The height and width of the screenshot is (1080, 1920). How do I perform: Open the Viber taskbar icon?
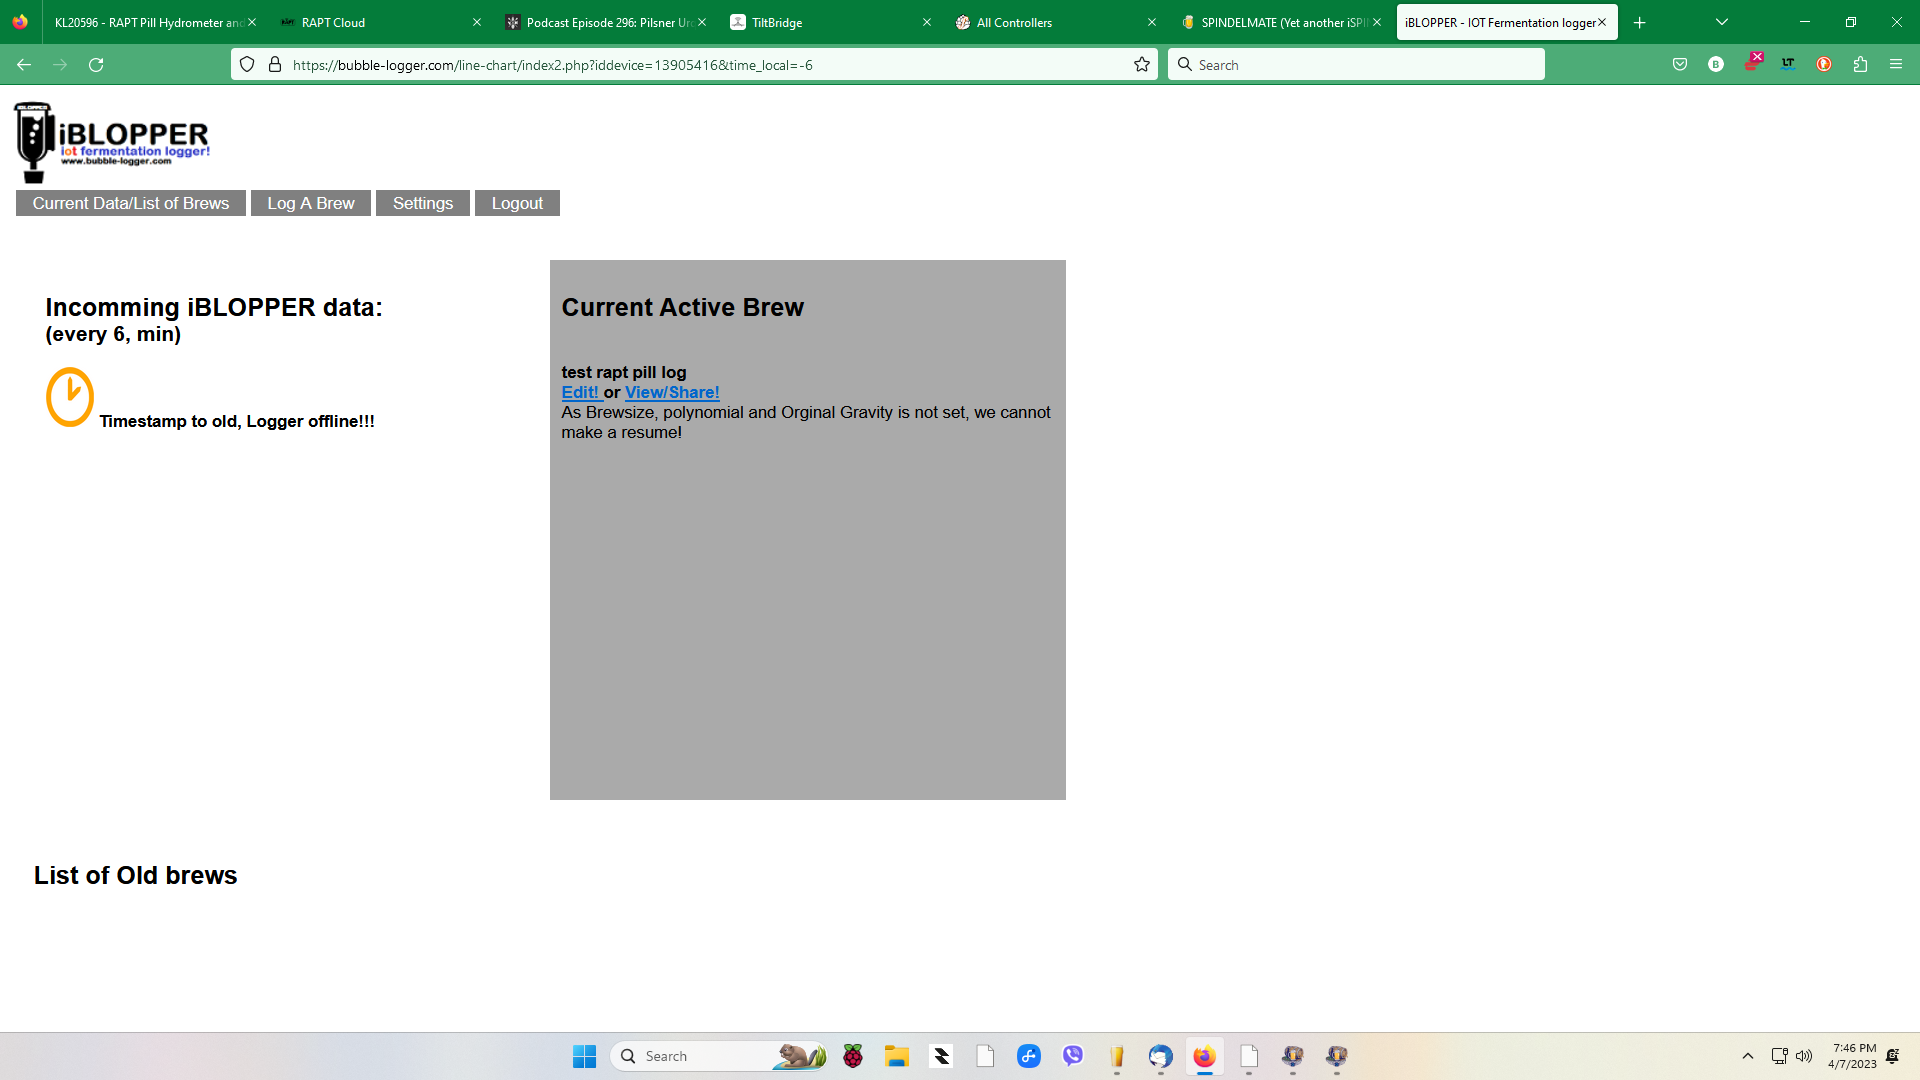1073,1056
